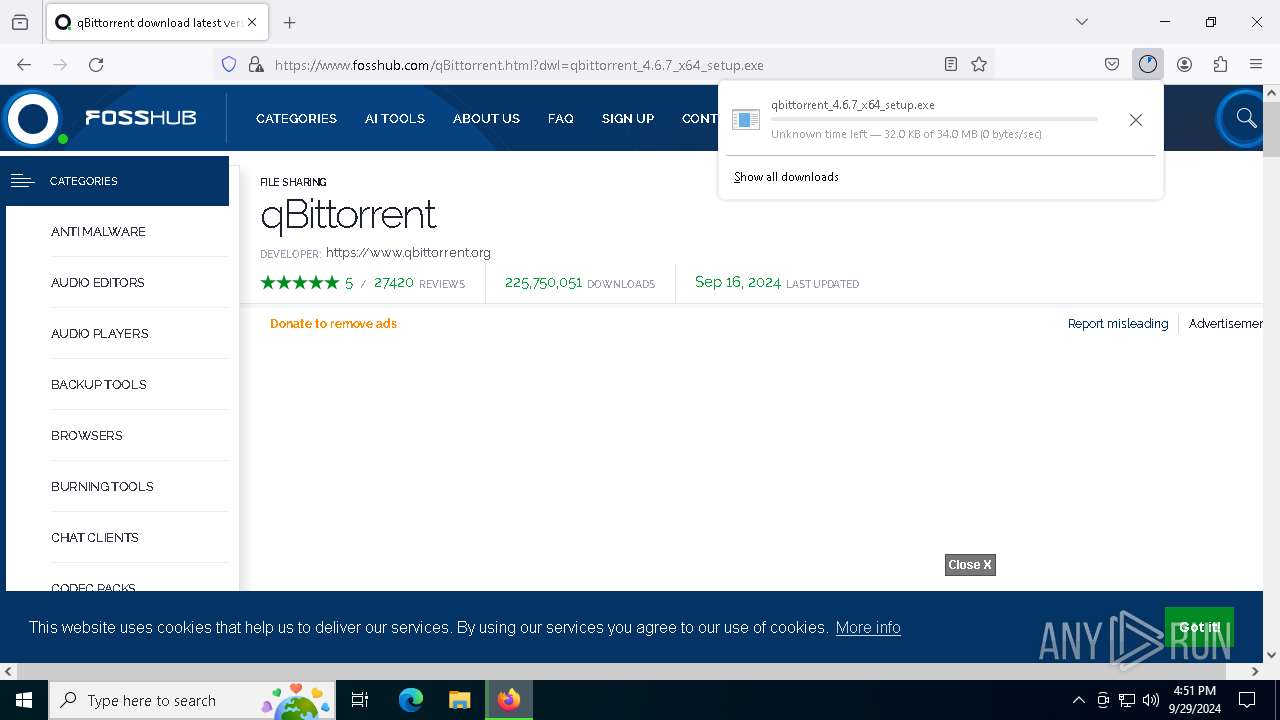Select BROWSERS category
Viewport: 1280px width, 720px height.
click(x=86, y=436)
